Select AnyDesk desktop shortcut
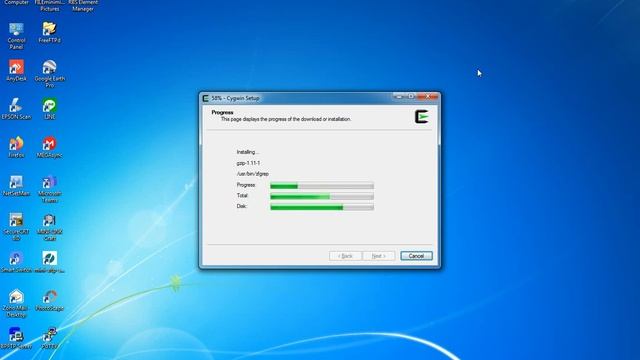This screenshot has width=640, height=360. pyautogui.click(x=16, y=71)
